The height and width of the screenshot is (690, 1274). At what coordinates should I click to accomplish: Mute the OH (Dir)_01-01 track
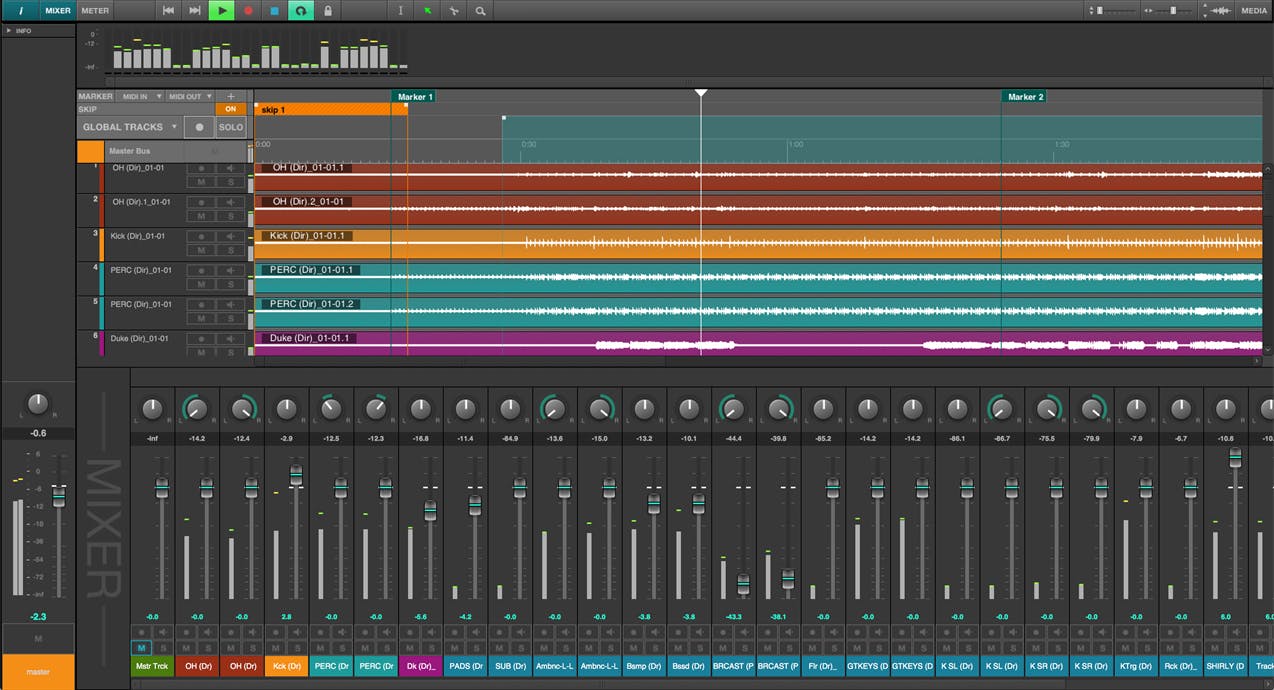pyautogui.click(x=202, y=182)
